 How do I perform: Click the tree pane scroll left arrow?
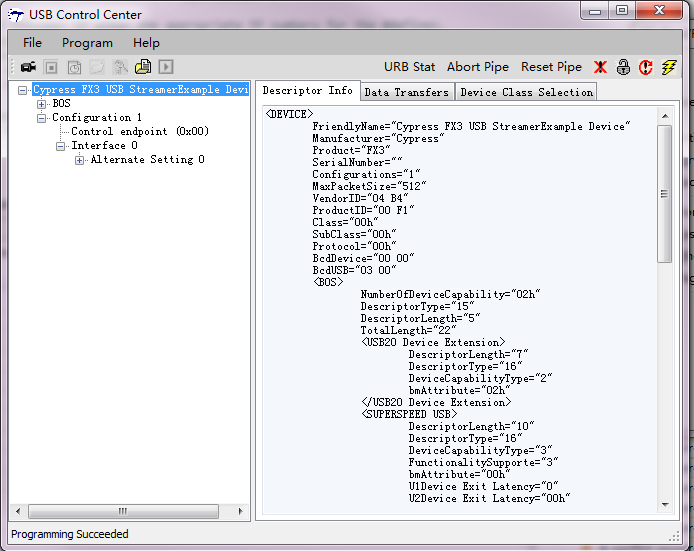click(x=18, y=511)
